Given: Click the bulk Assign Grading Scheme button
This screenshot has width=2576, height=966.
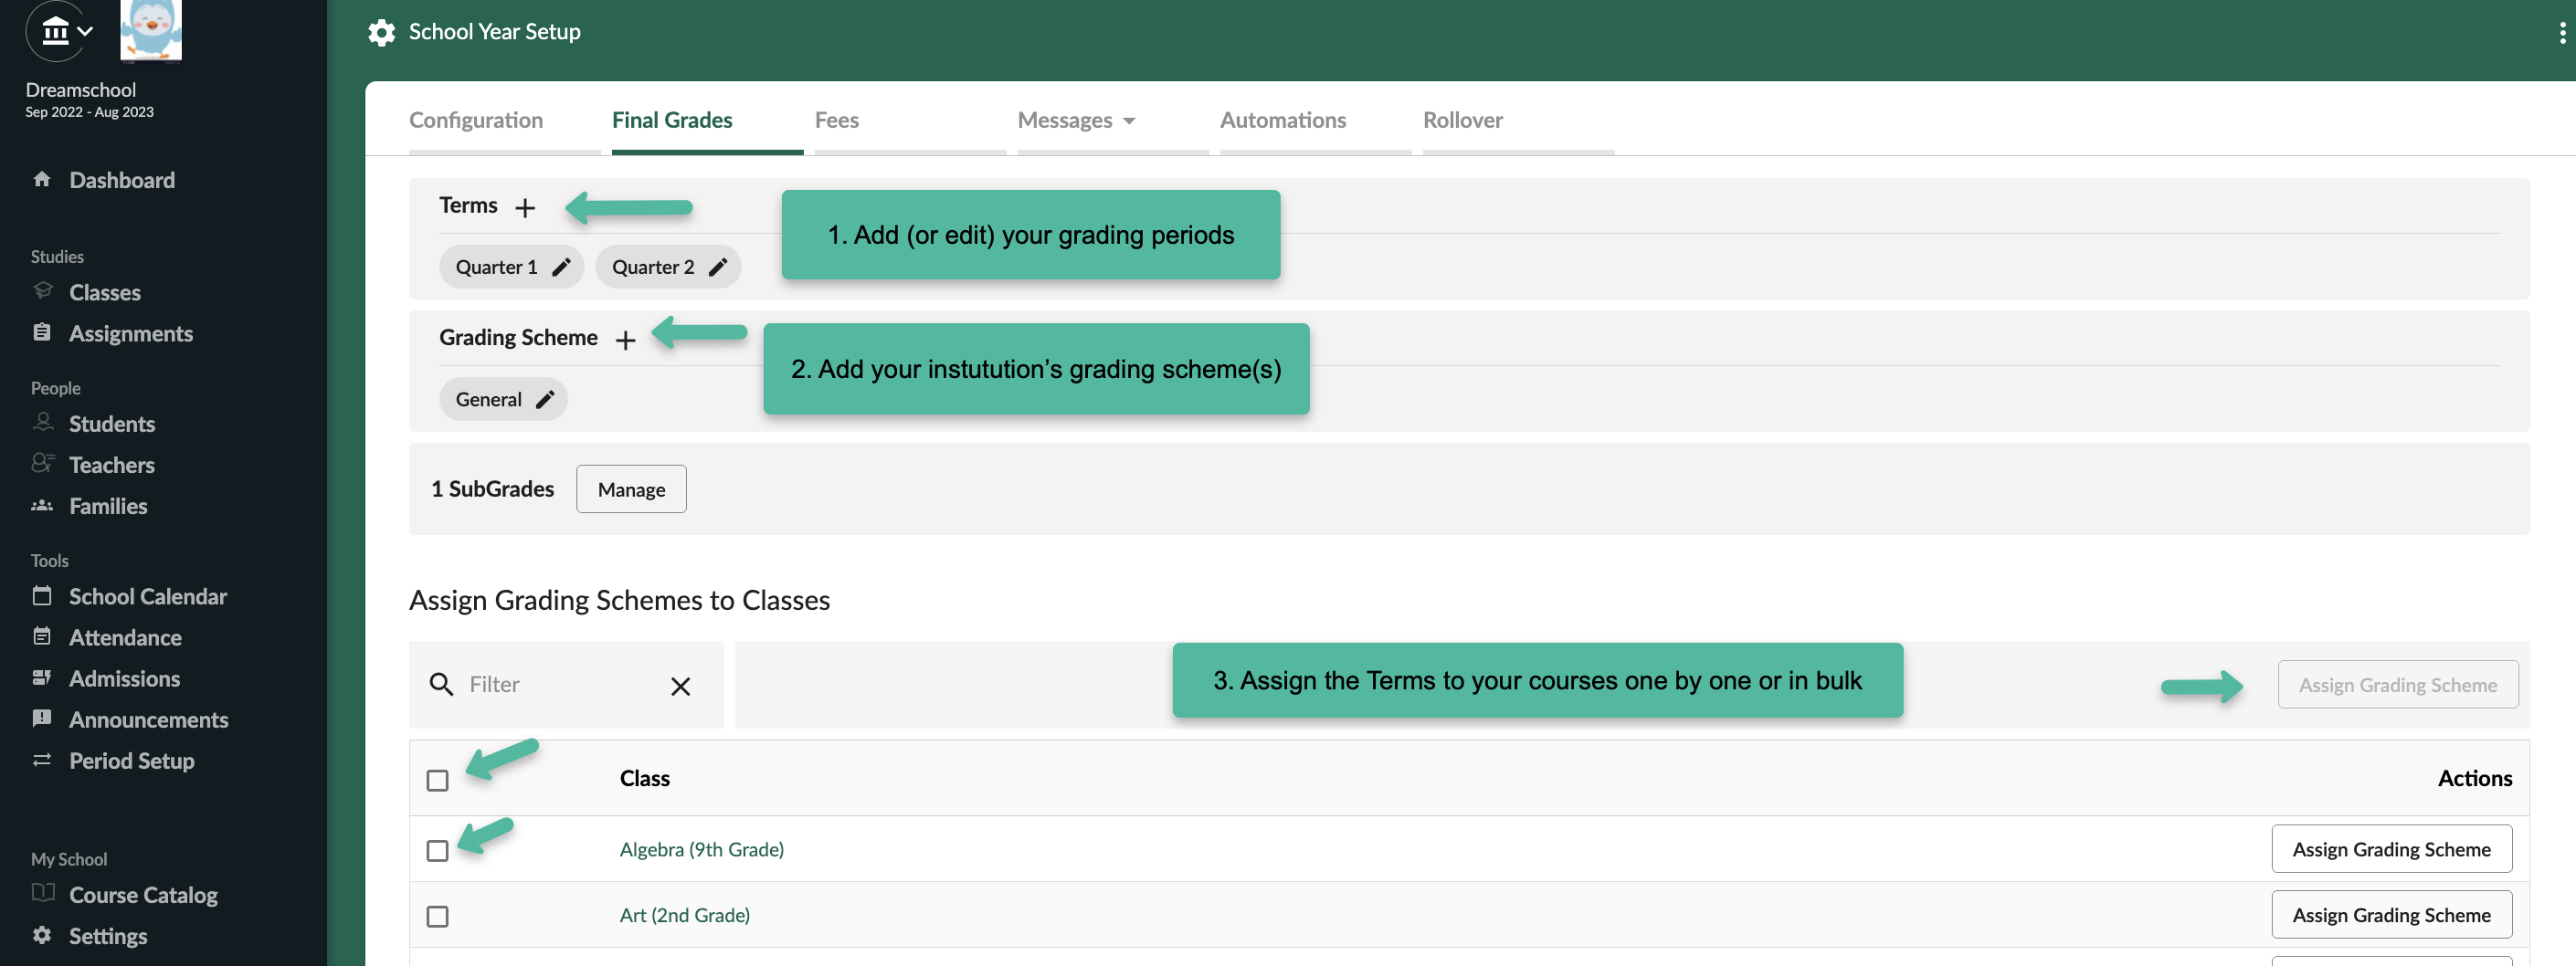Looking at the screenshot, I should [2397, 685].
